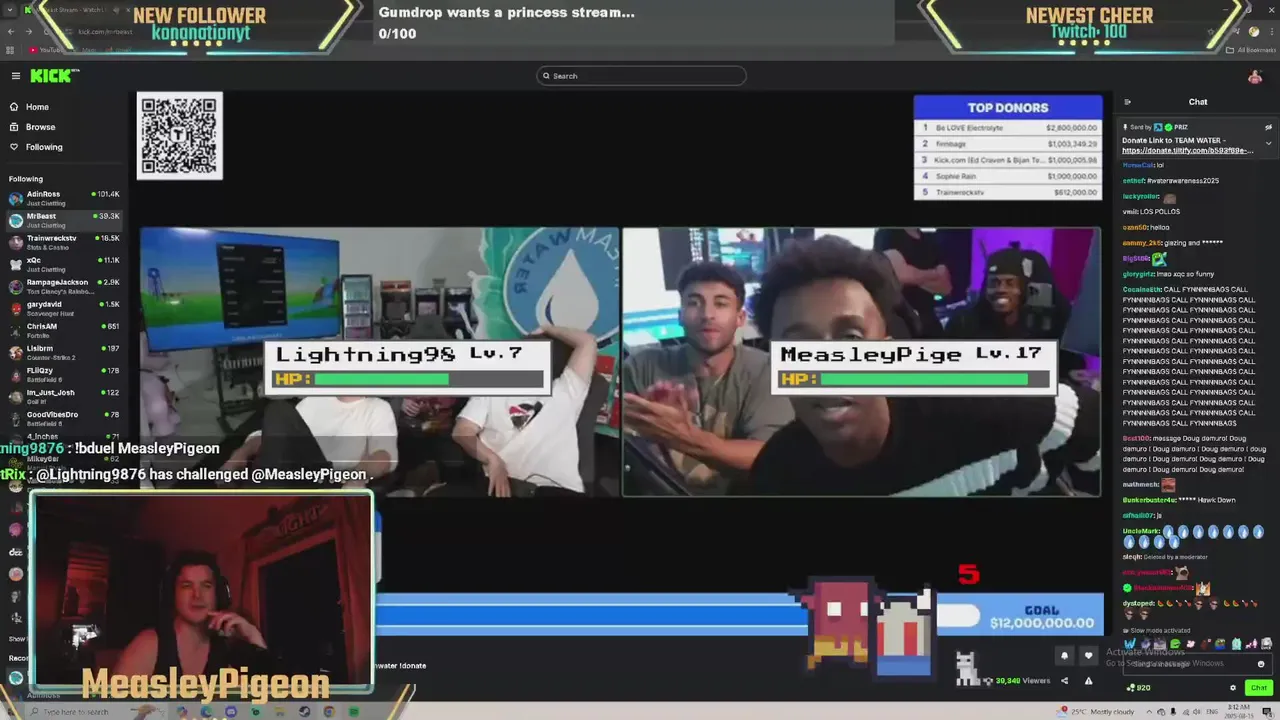Open AdinRoss channel in Following list

[x=64, y=197]
